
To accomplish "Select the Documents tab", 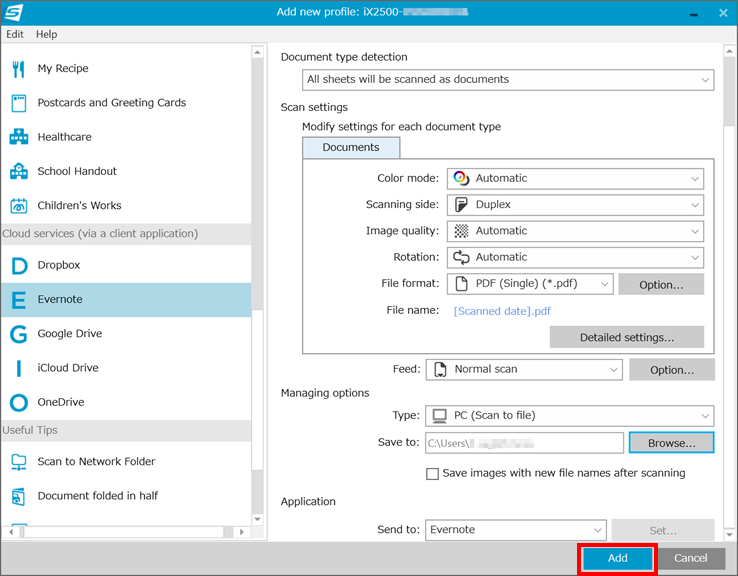I will pos(351,148).
